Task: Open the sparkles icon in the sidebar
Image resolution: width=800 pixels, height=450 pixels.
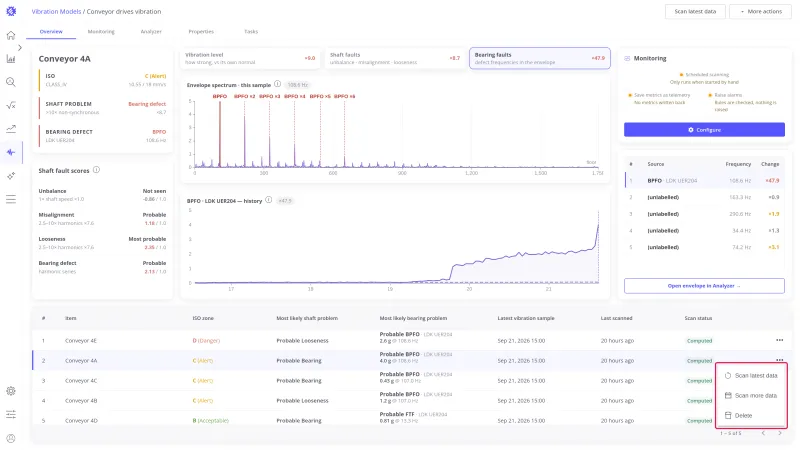Action: coord(11,176)
